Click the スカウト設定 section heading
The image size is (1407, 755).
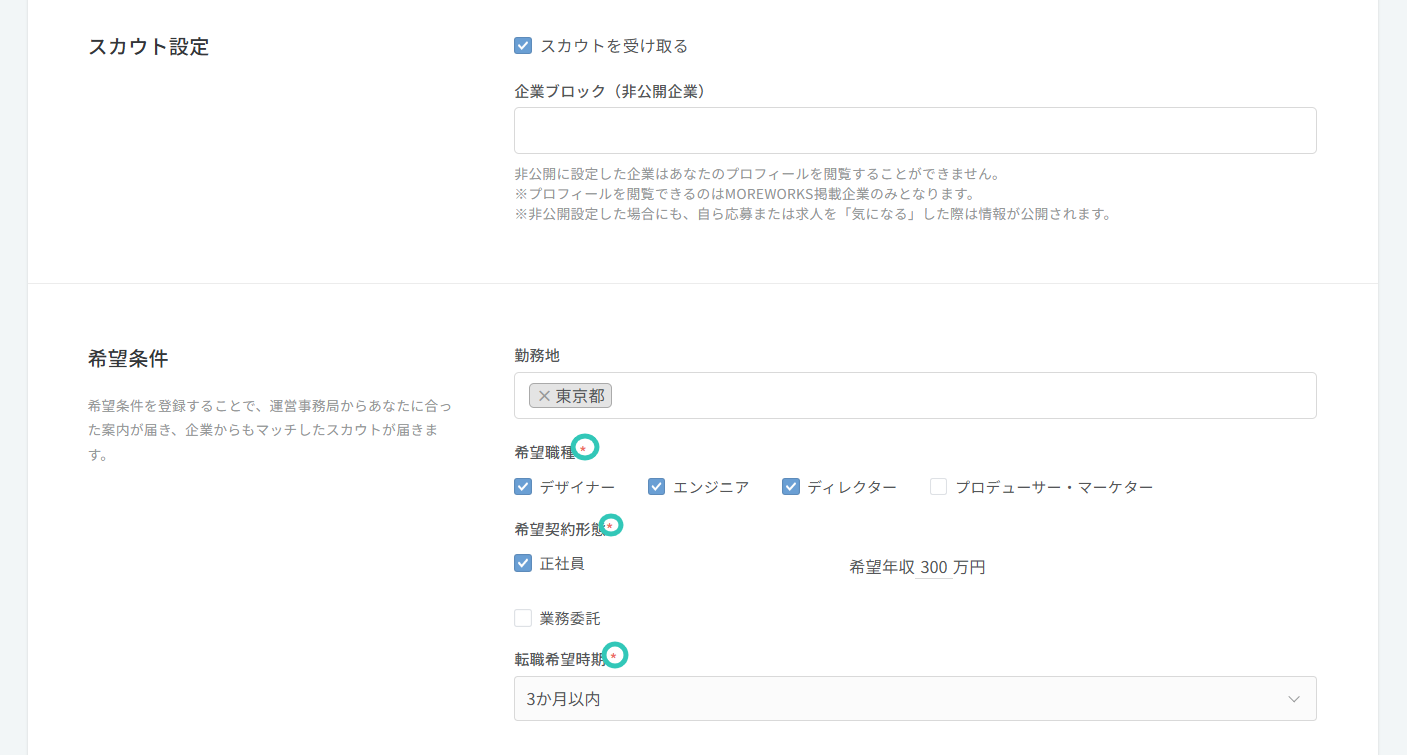[149, 47]
